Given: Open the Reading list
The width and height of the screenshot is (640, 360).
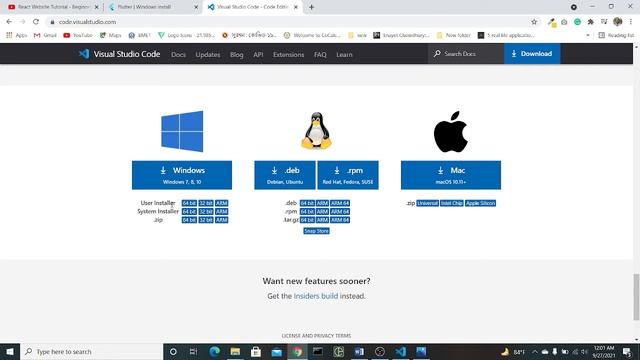Looking at the screenshot, I should click(x=616, y=35).
